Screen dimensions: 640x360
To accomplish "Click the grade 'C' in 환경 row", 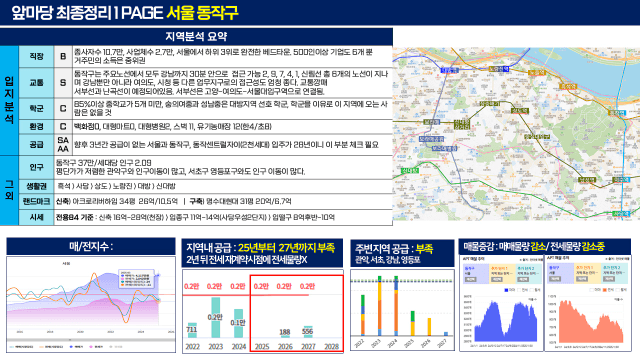I will tap(63, 127).
